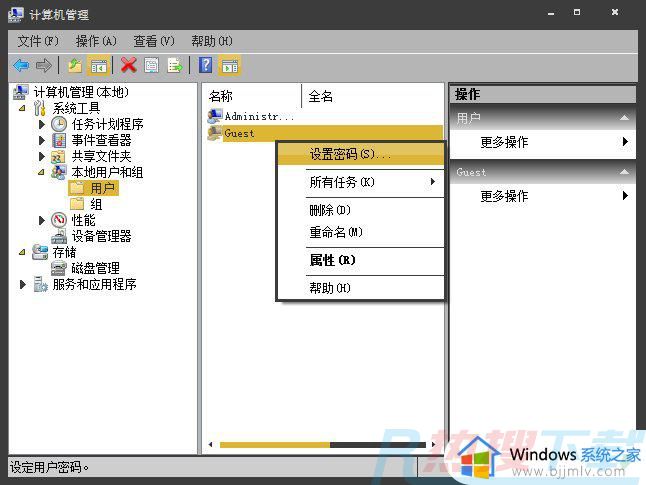Click the 性能 gauge icon

tap(59, 220)
